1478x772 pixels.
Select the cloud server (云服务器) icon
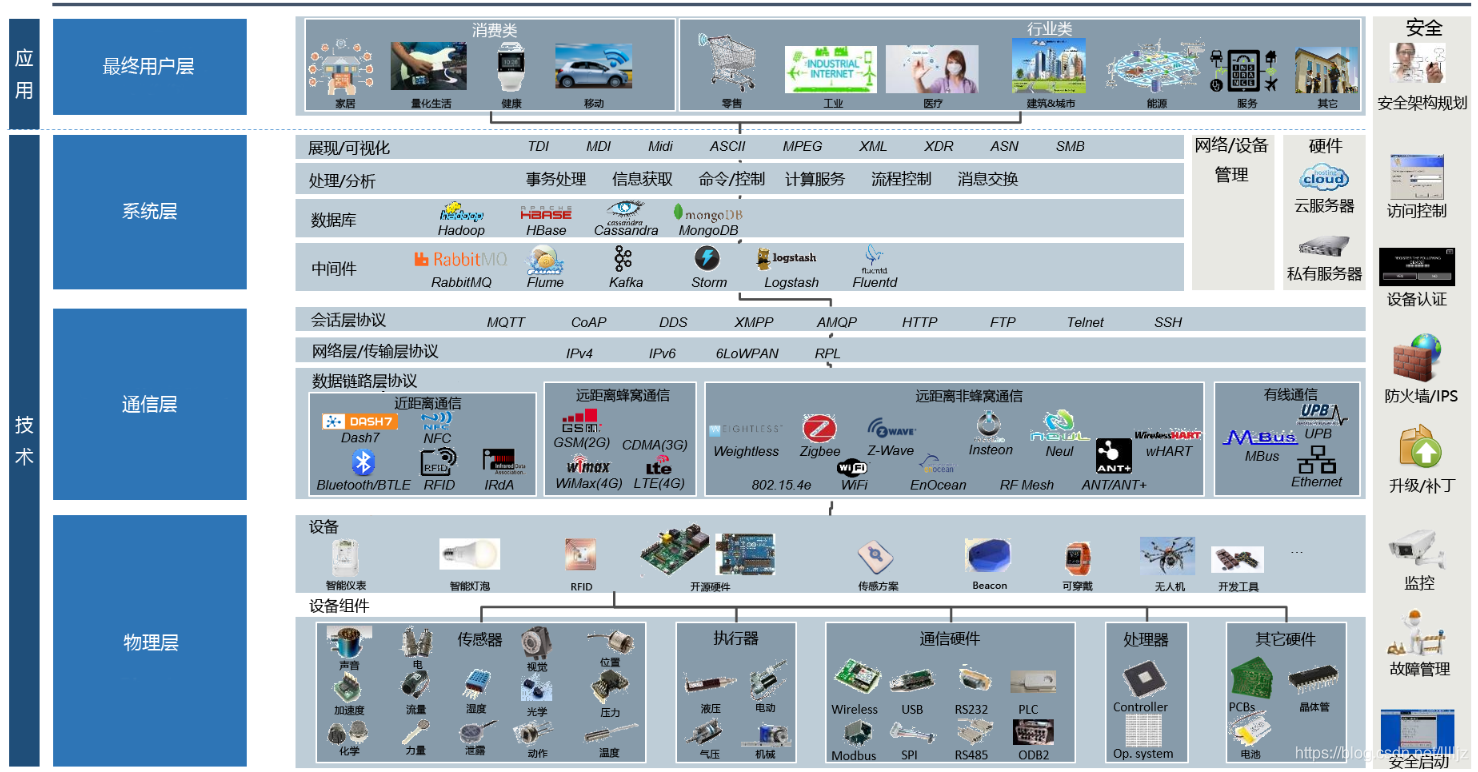1324,178
